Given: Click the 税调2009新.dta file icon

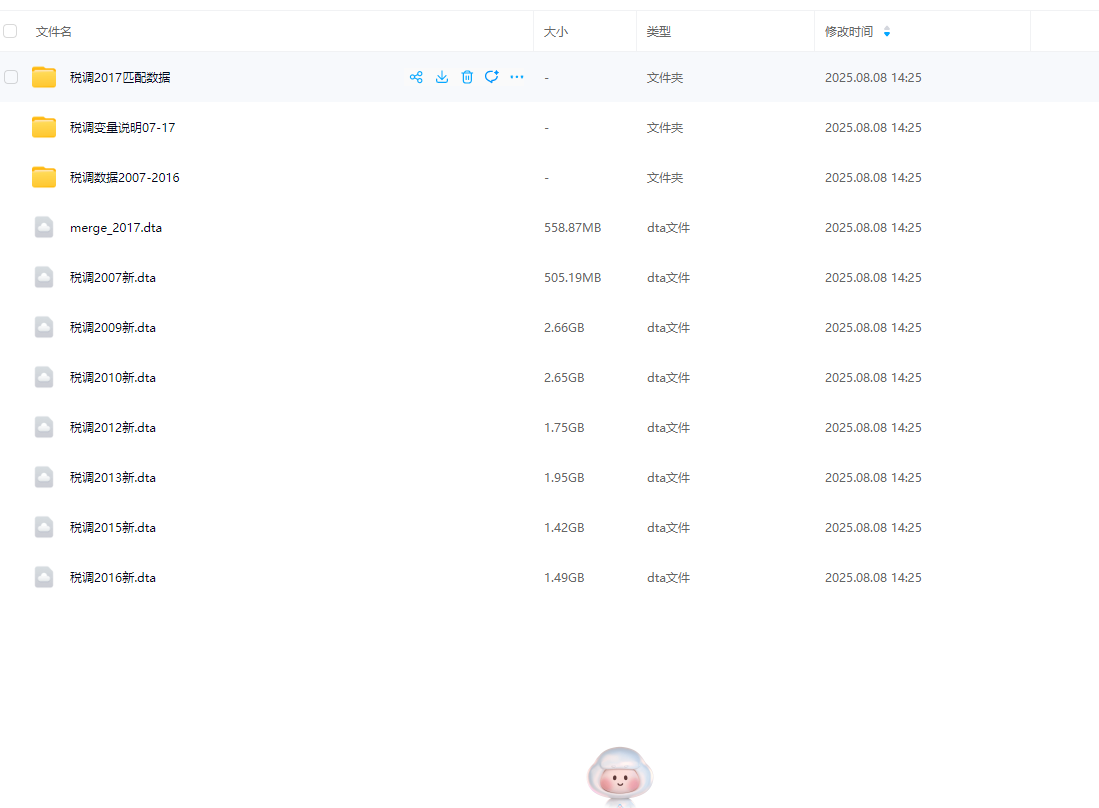Looking at the screenshot, I should [x=44, y=327].
